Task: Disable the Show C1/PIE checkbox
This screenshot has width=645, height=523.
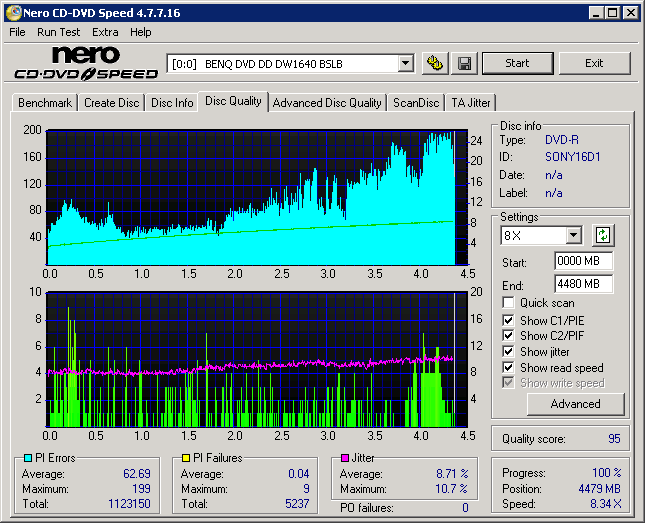Action: pos(509,320)
